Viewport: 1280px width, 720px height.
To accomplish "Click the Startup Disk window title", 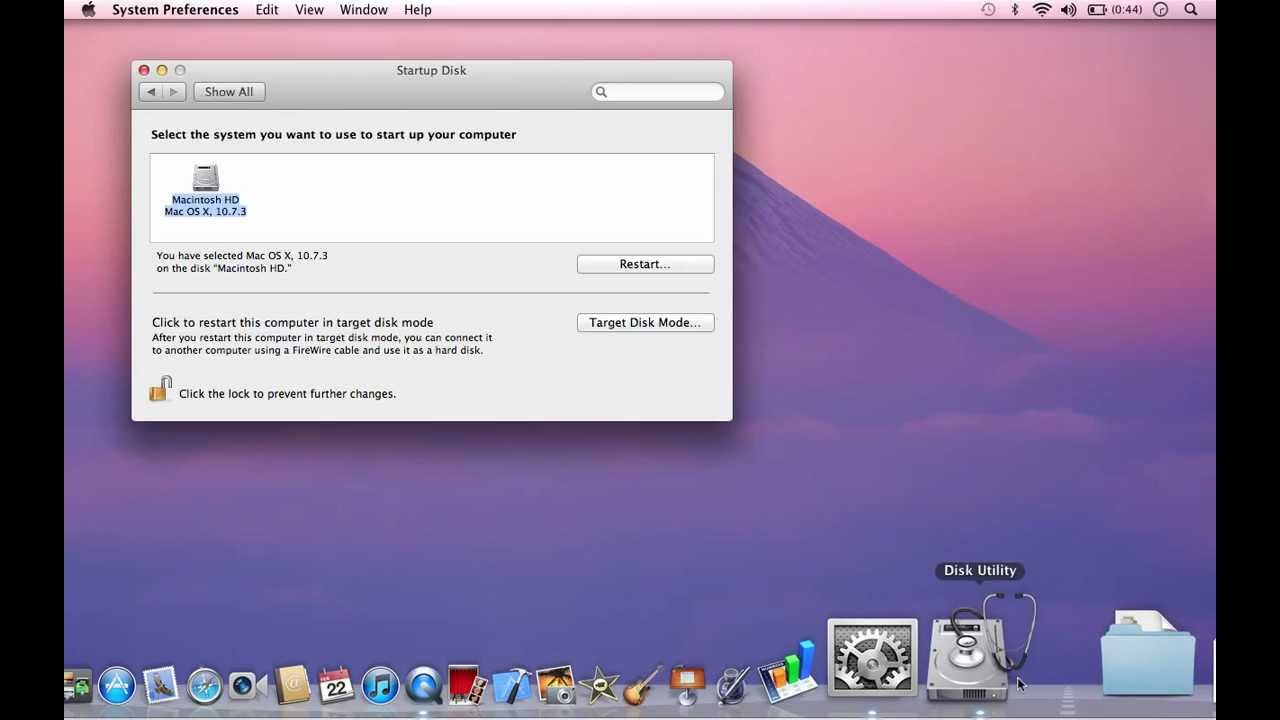I will pos(431,70).
